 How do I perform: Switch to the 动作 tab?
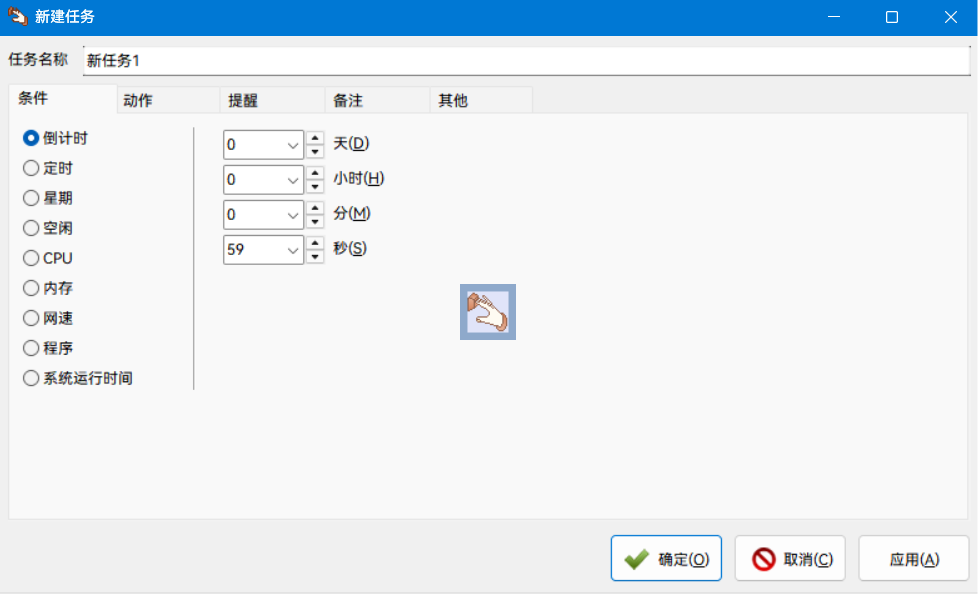pos(167,100)
